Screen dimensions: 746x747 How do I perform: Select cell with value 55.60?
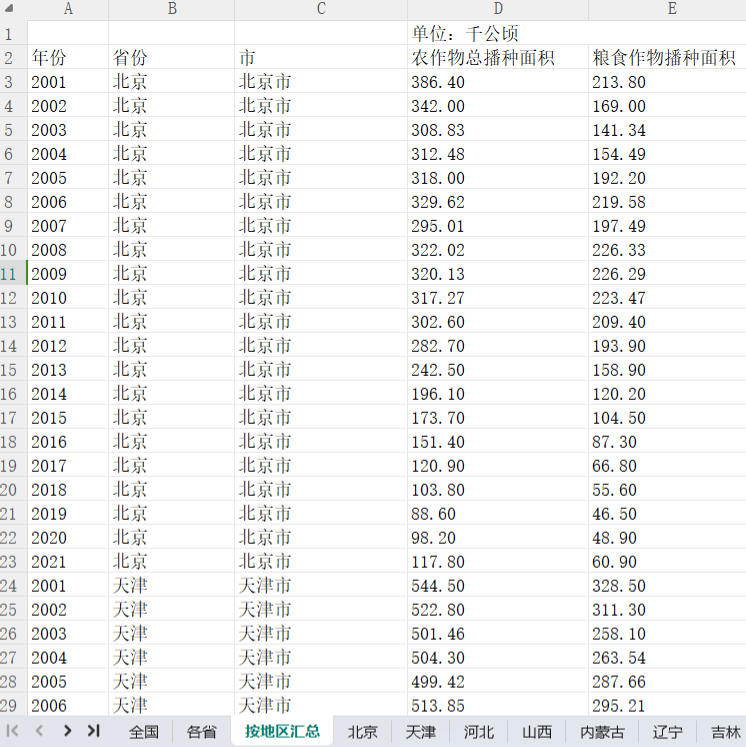(667, 490)
